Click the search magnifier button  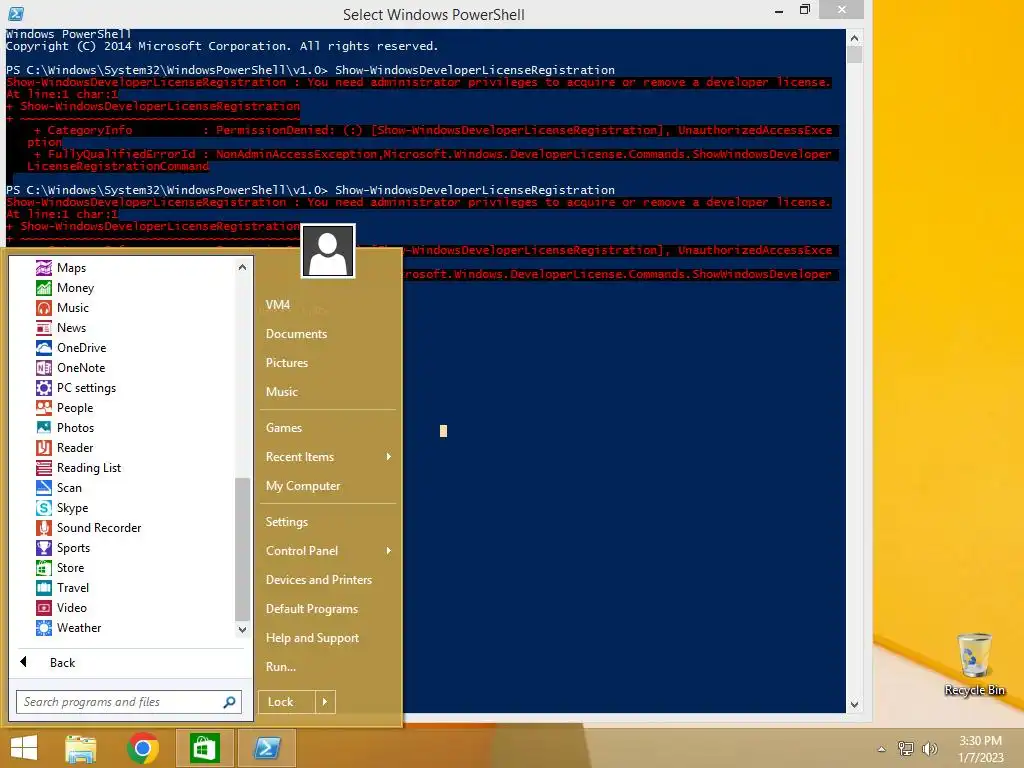point(229,702)
